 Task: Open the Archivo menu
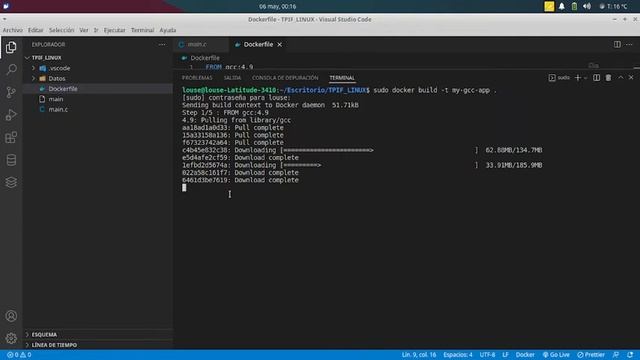pos(13,30)
